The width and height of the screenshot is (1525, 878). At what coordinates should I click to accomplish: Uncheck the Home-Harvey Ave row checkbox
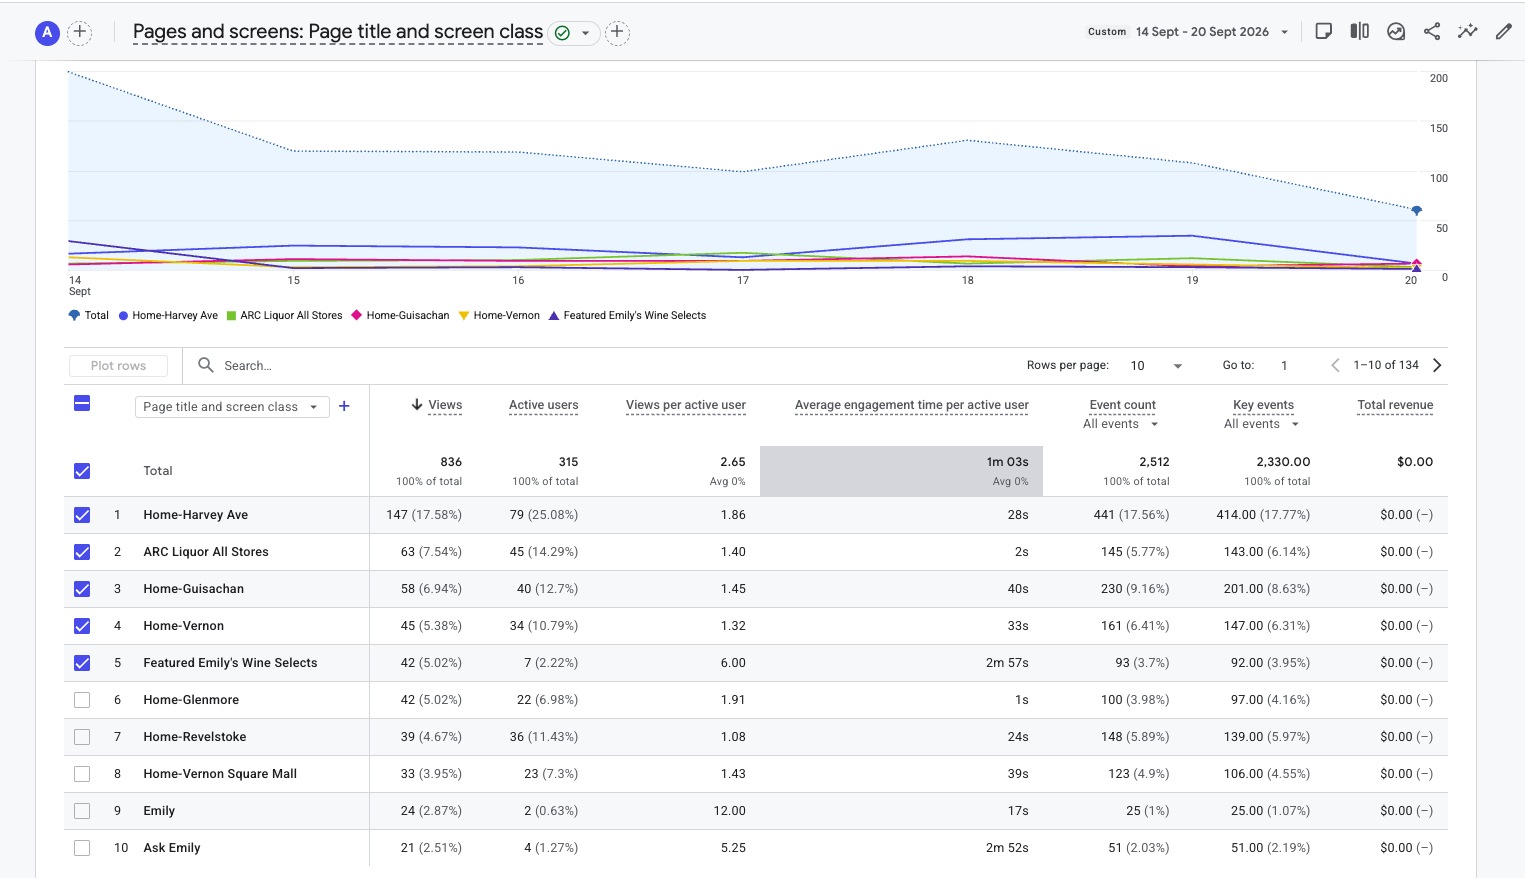[x=82, y=515]
